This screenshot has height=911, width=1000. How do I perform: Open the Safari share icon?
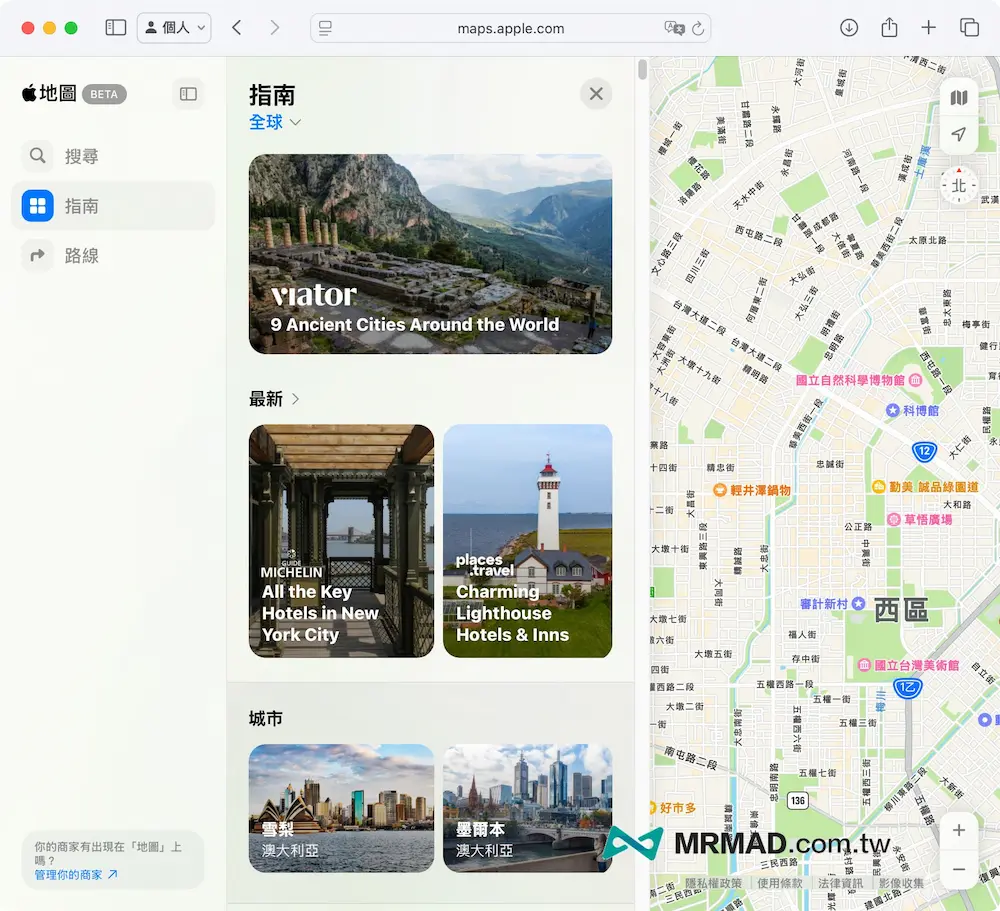pos(889,28)
